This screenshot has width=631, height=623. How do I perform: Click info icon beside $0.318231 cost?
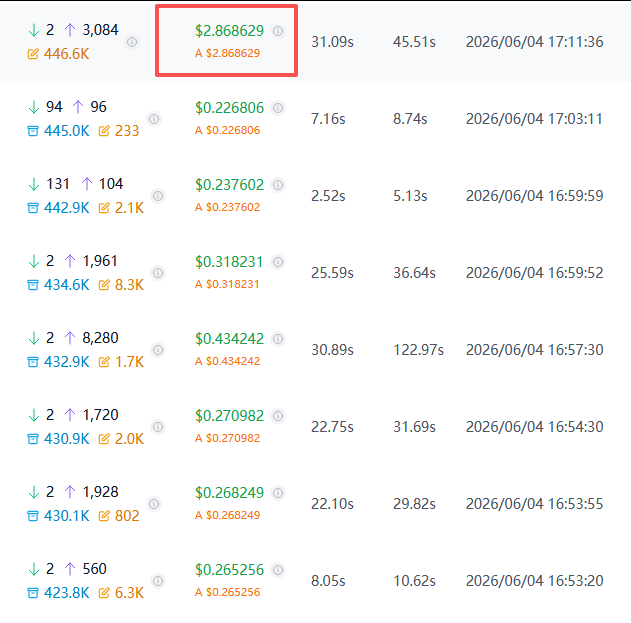(x=278, y=262)
